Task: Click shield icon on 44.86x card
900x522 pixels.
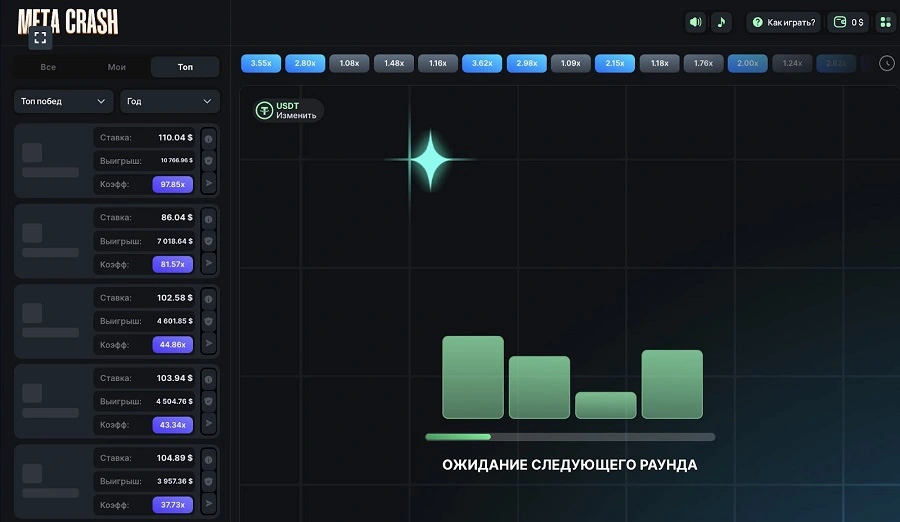Action: (208, 321)
